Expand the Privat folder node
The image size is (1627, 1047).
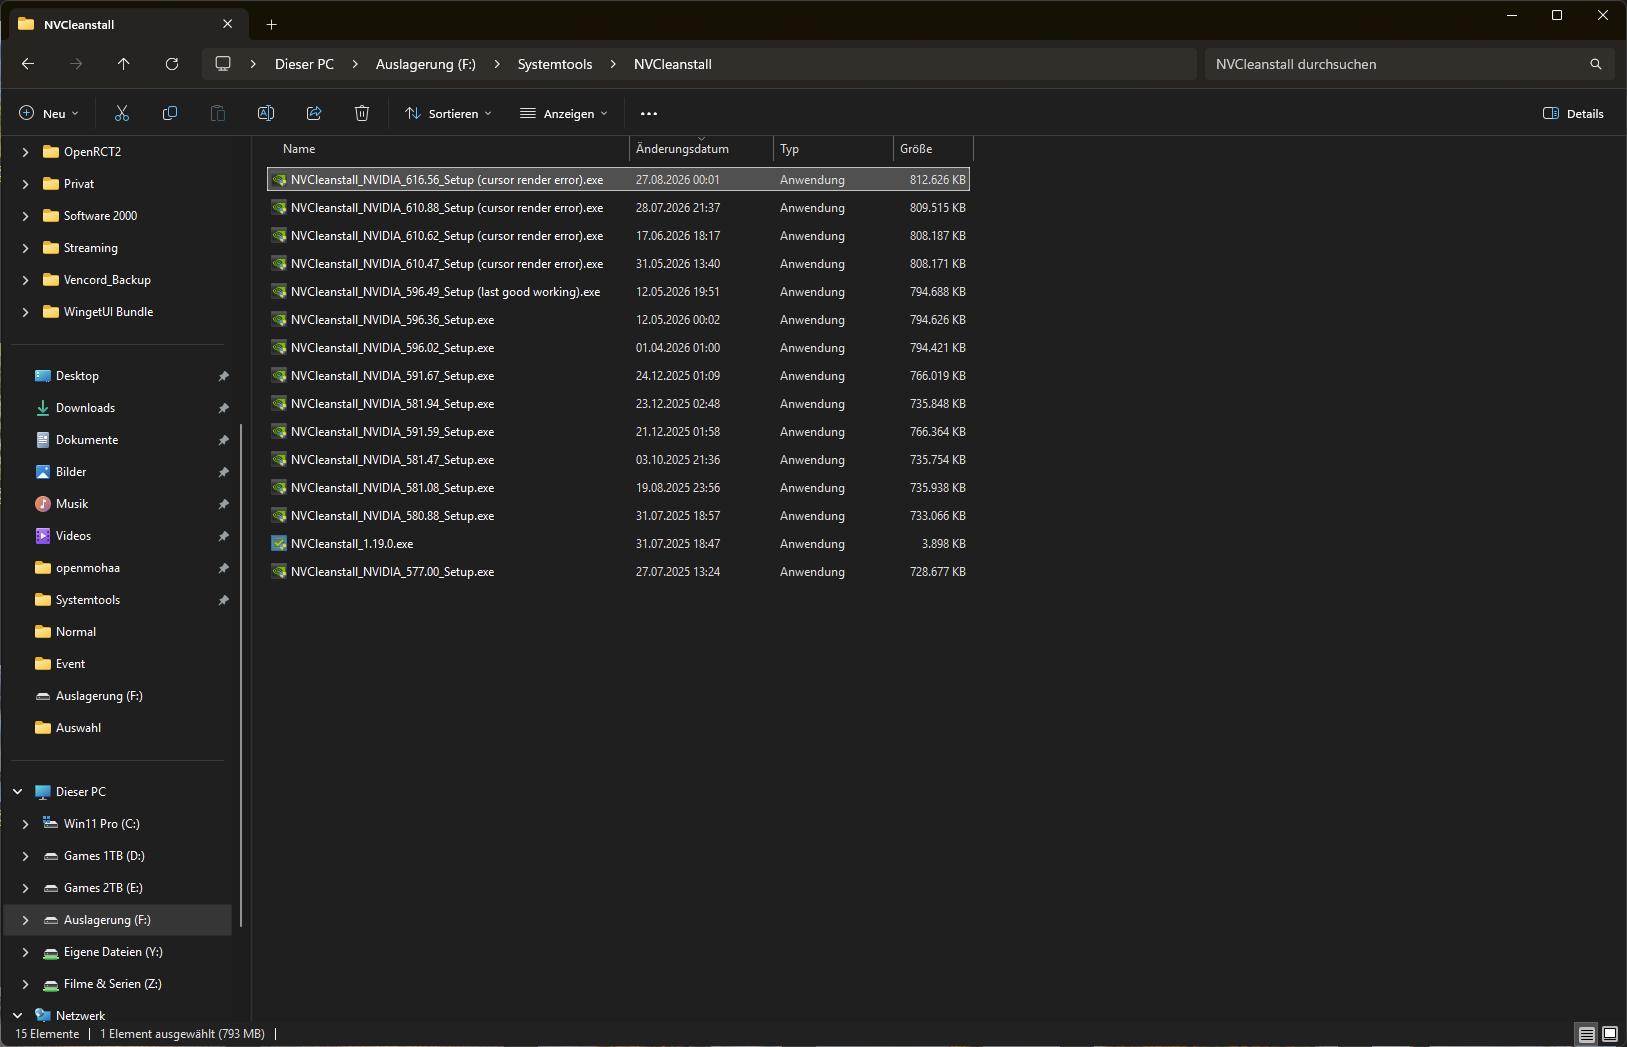pyautogui.click(x=25, y=184)
